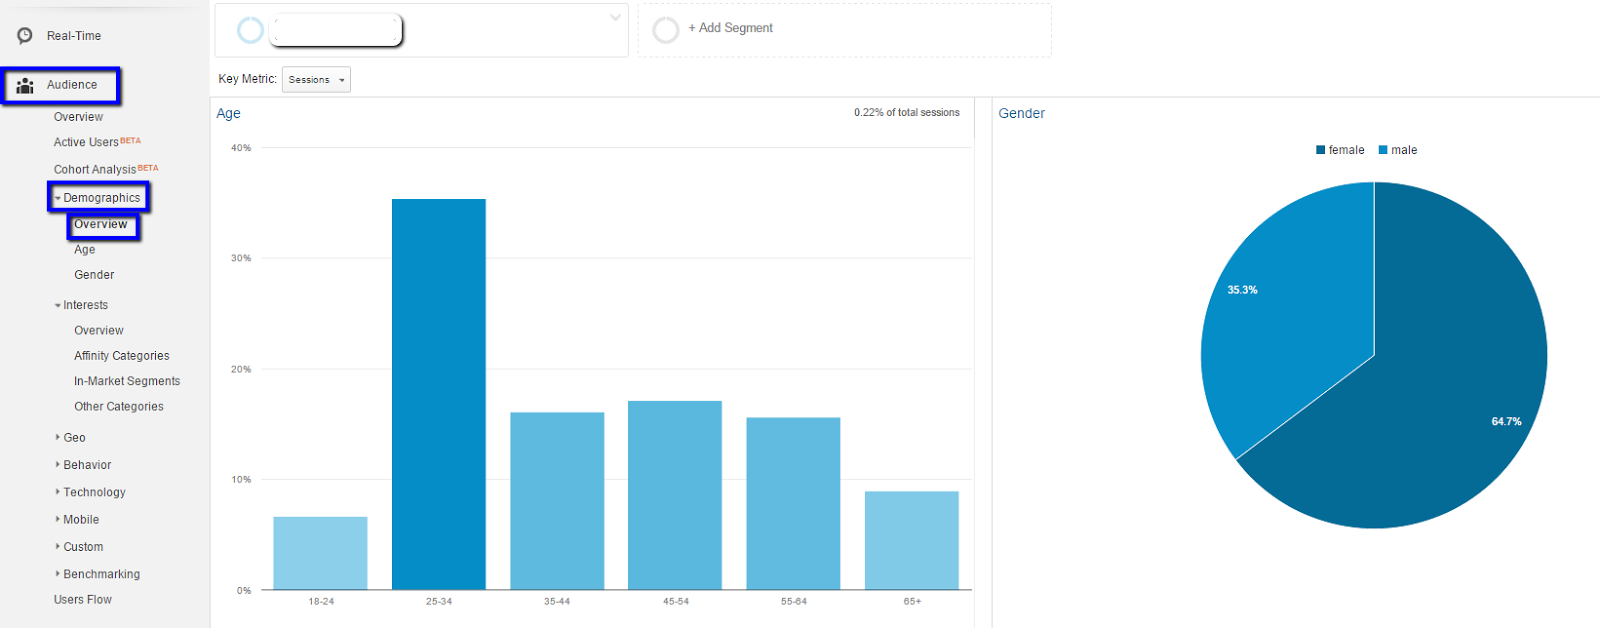
Task: Click the female legend color swatch
Action: tap(1320, 150)
